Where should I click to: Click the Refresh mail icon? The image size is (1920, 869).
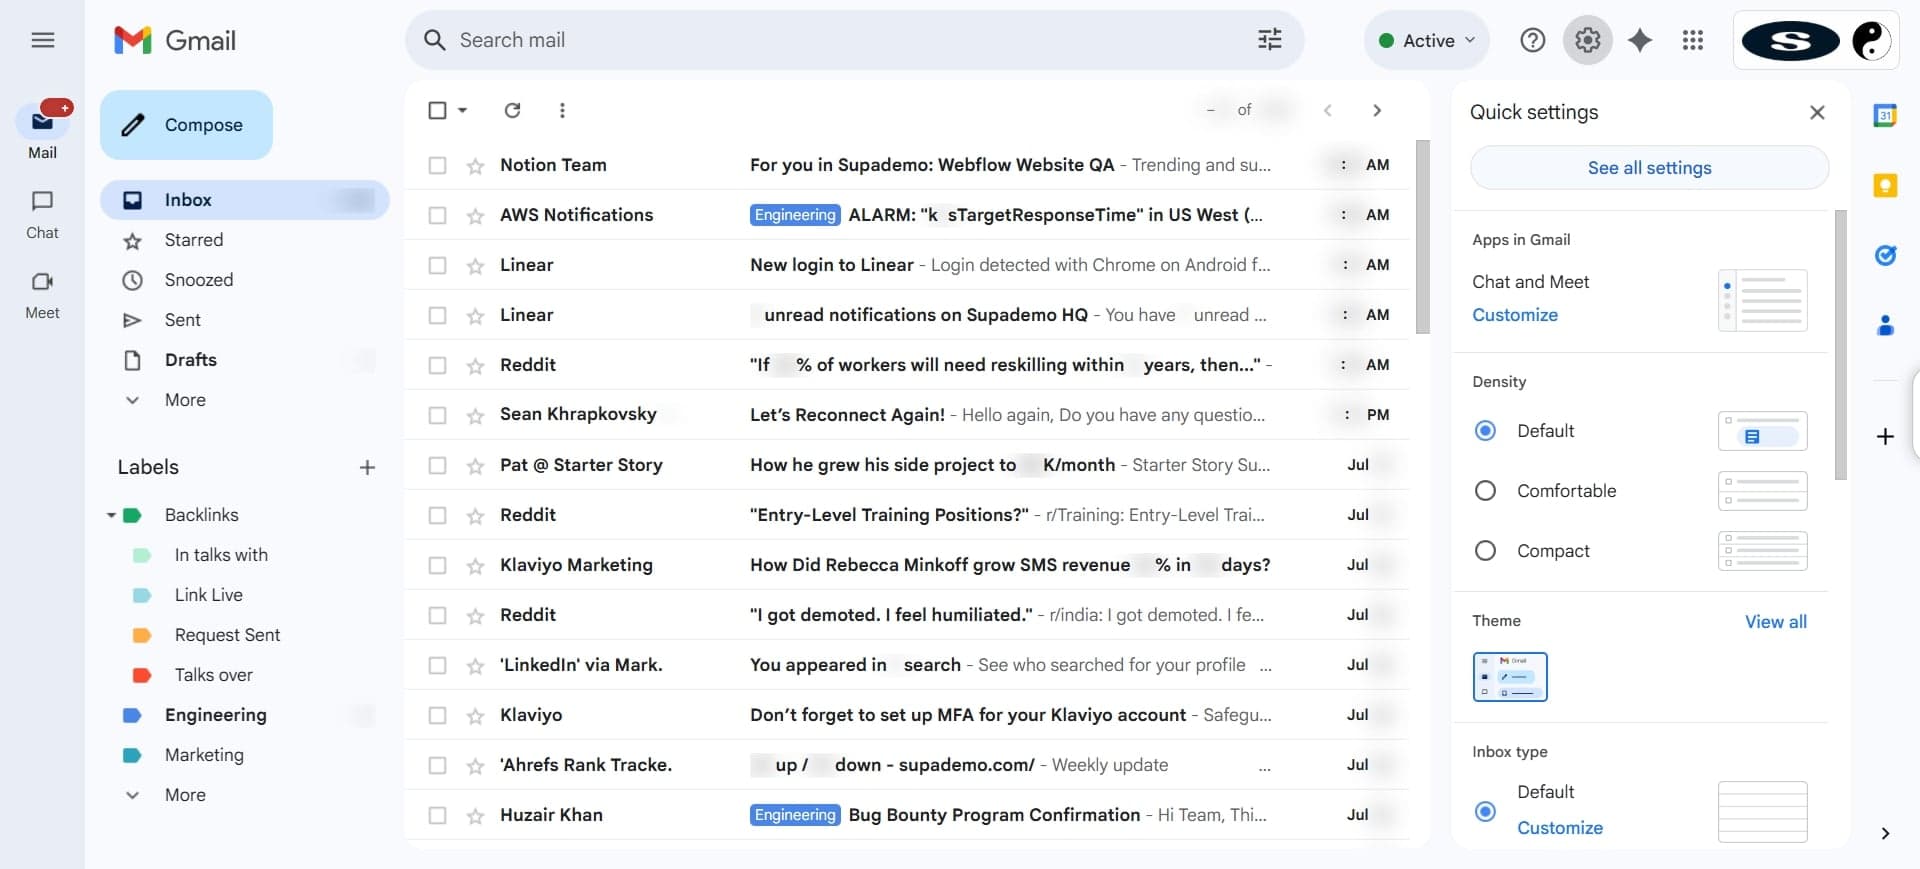pyautogui.click(x=512, y=110)
